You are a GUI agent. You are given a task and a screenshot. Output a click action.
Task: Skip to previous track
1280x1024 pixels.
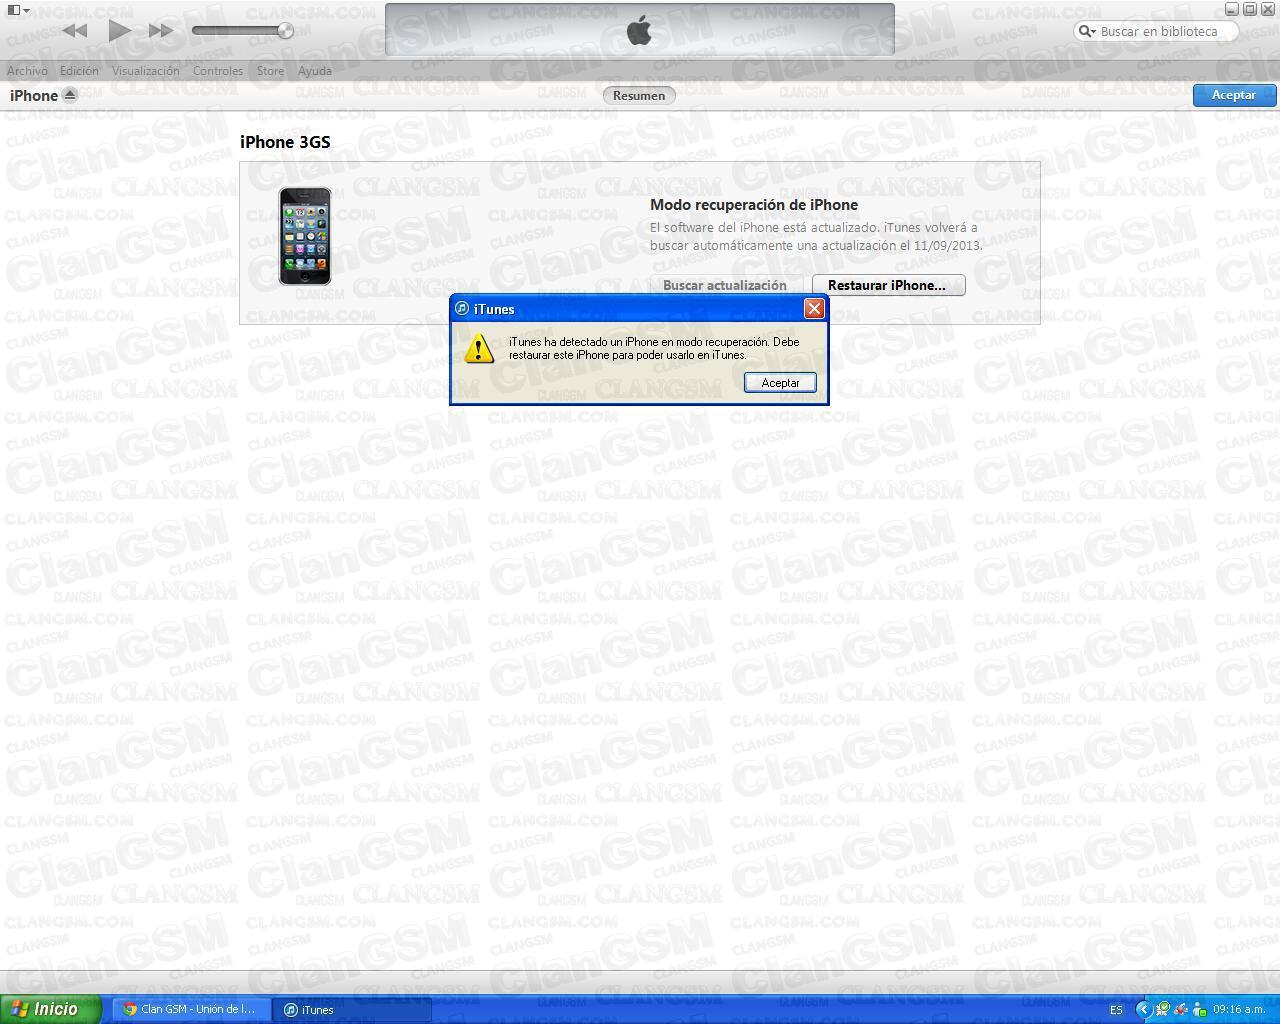click(74, 31)
